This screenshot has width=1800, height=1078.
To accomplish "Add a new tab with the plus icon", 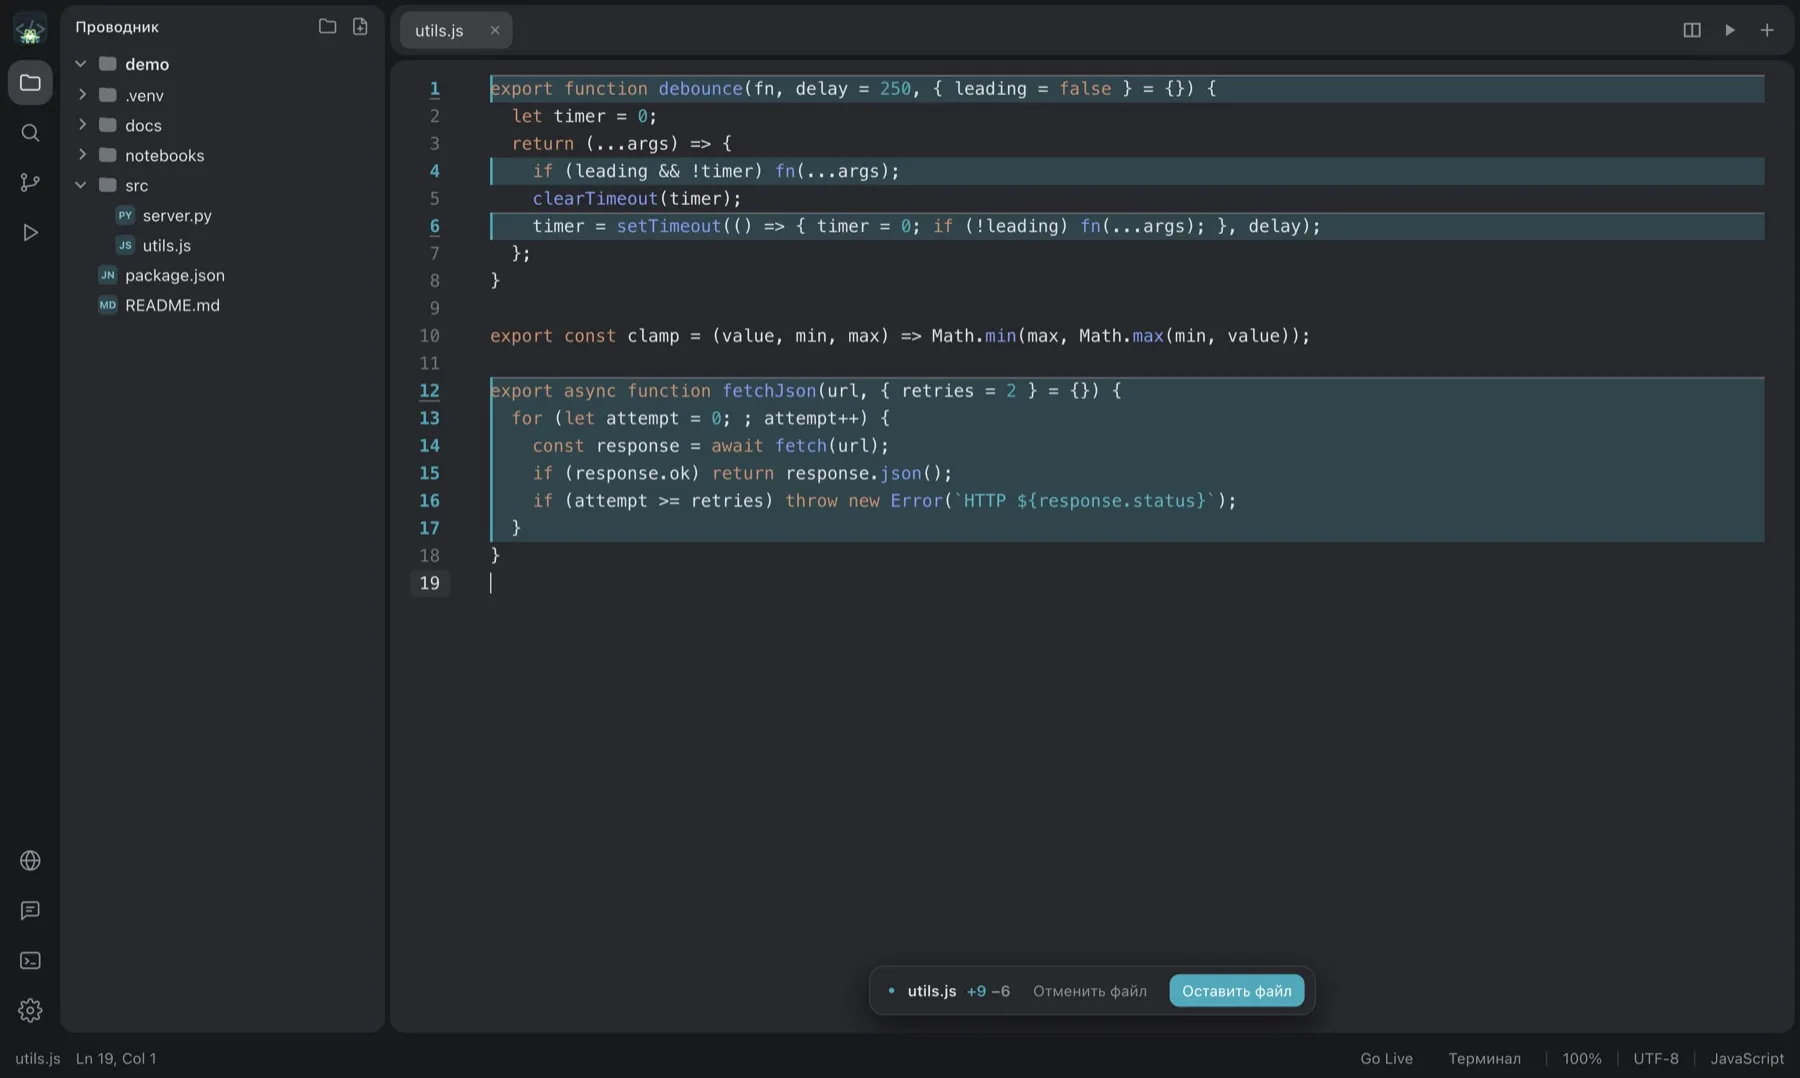I will (x=1767, y=30).
